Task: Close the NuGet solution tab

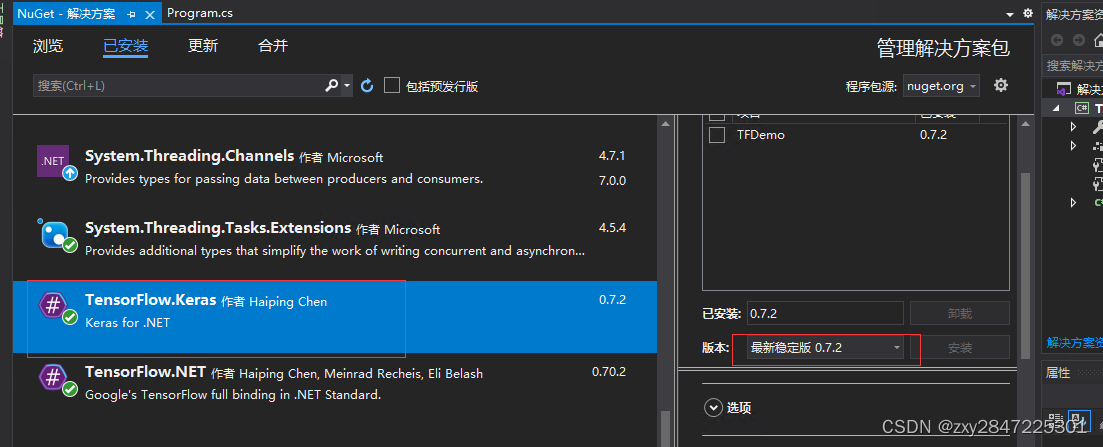Action: (150, 13)
